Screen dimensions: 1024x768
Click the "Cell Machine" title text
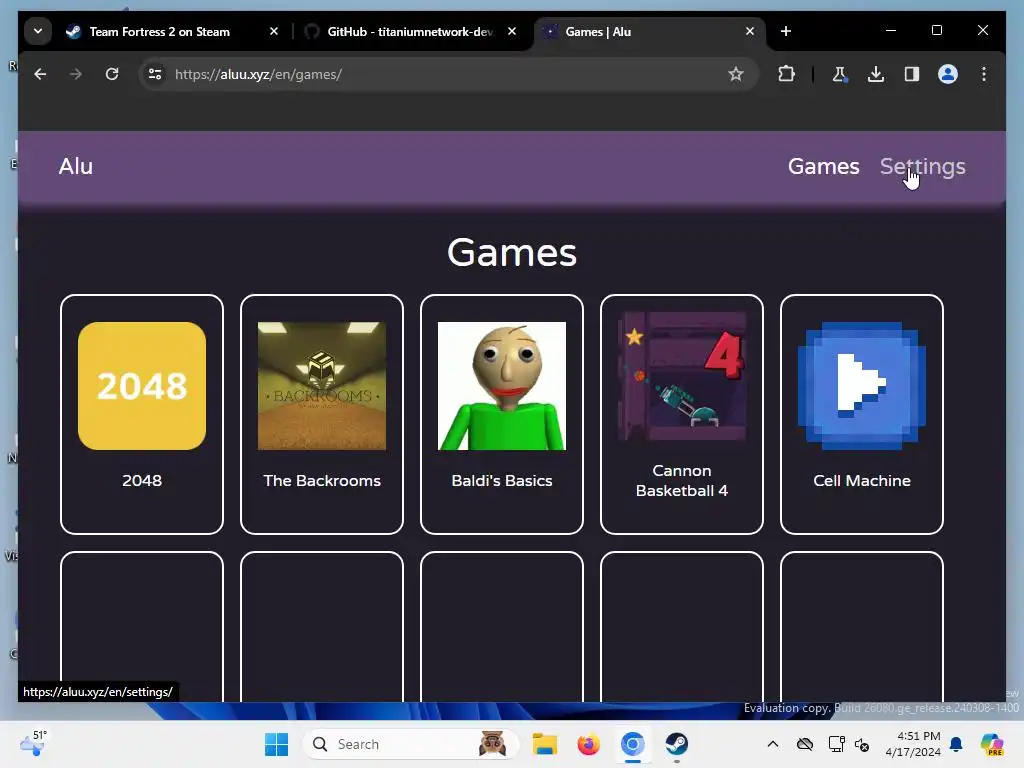[x=862, y=481]
